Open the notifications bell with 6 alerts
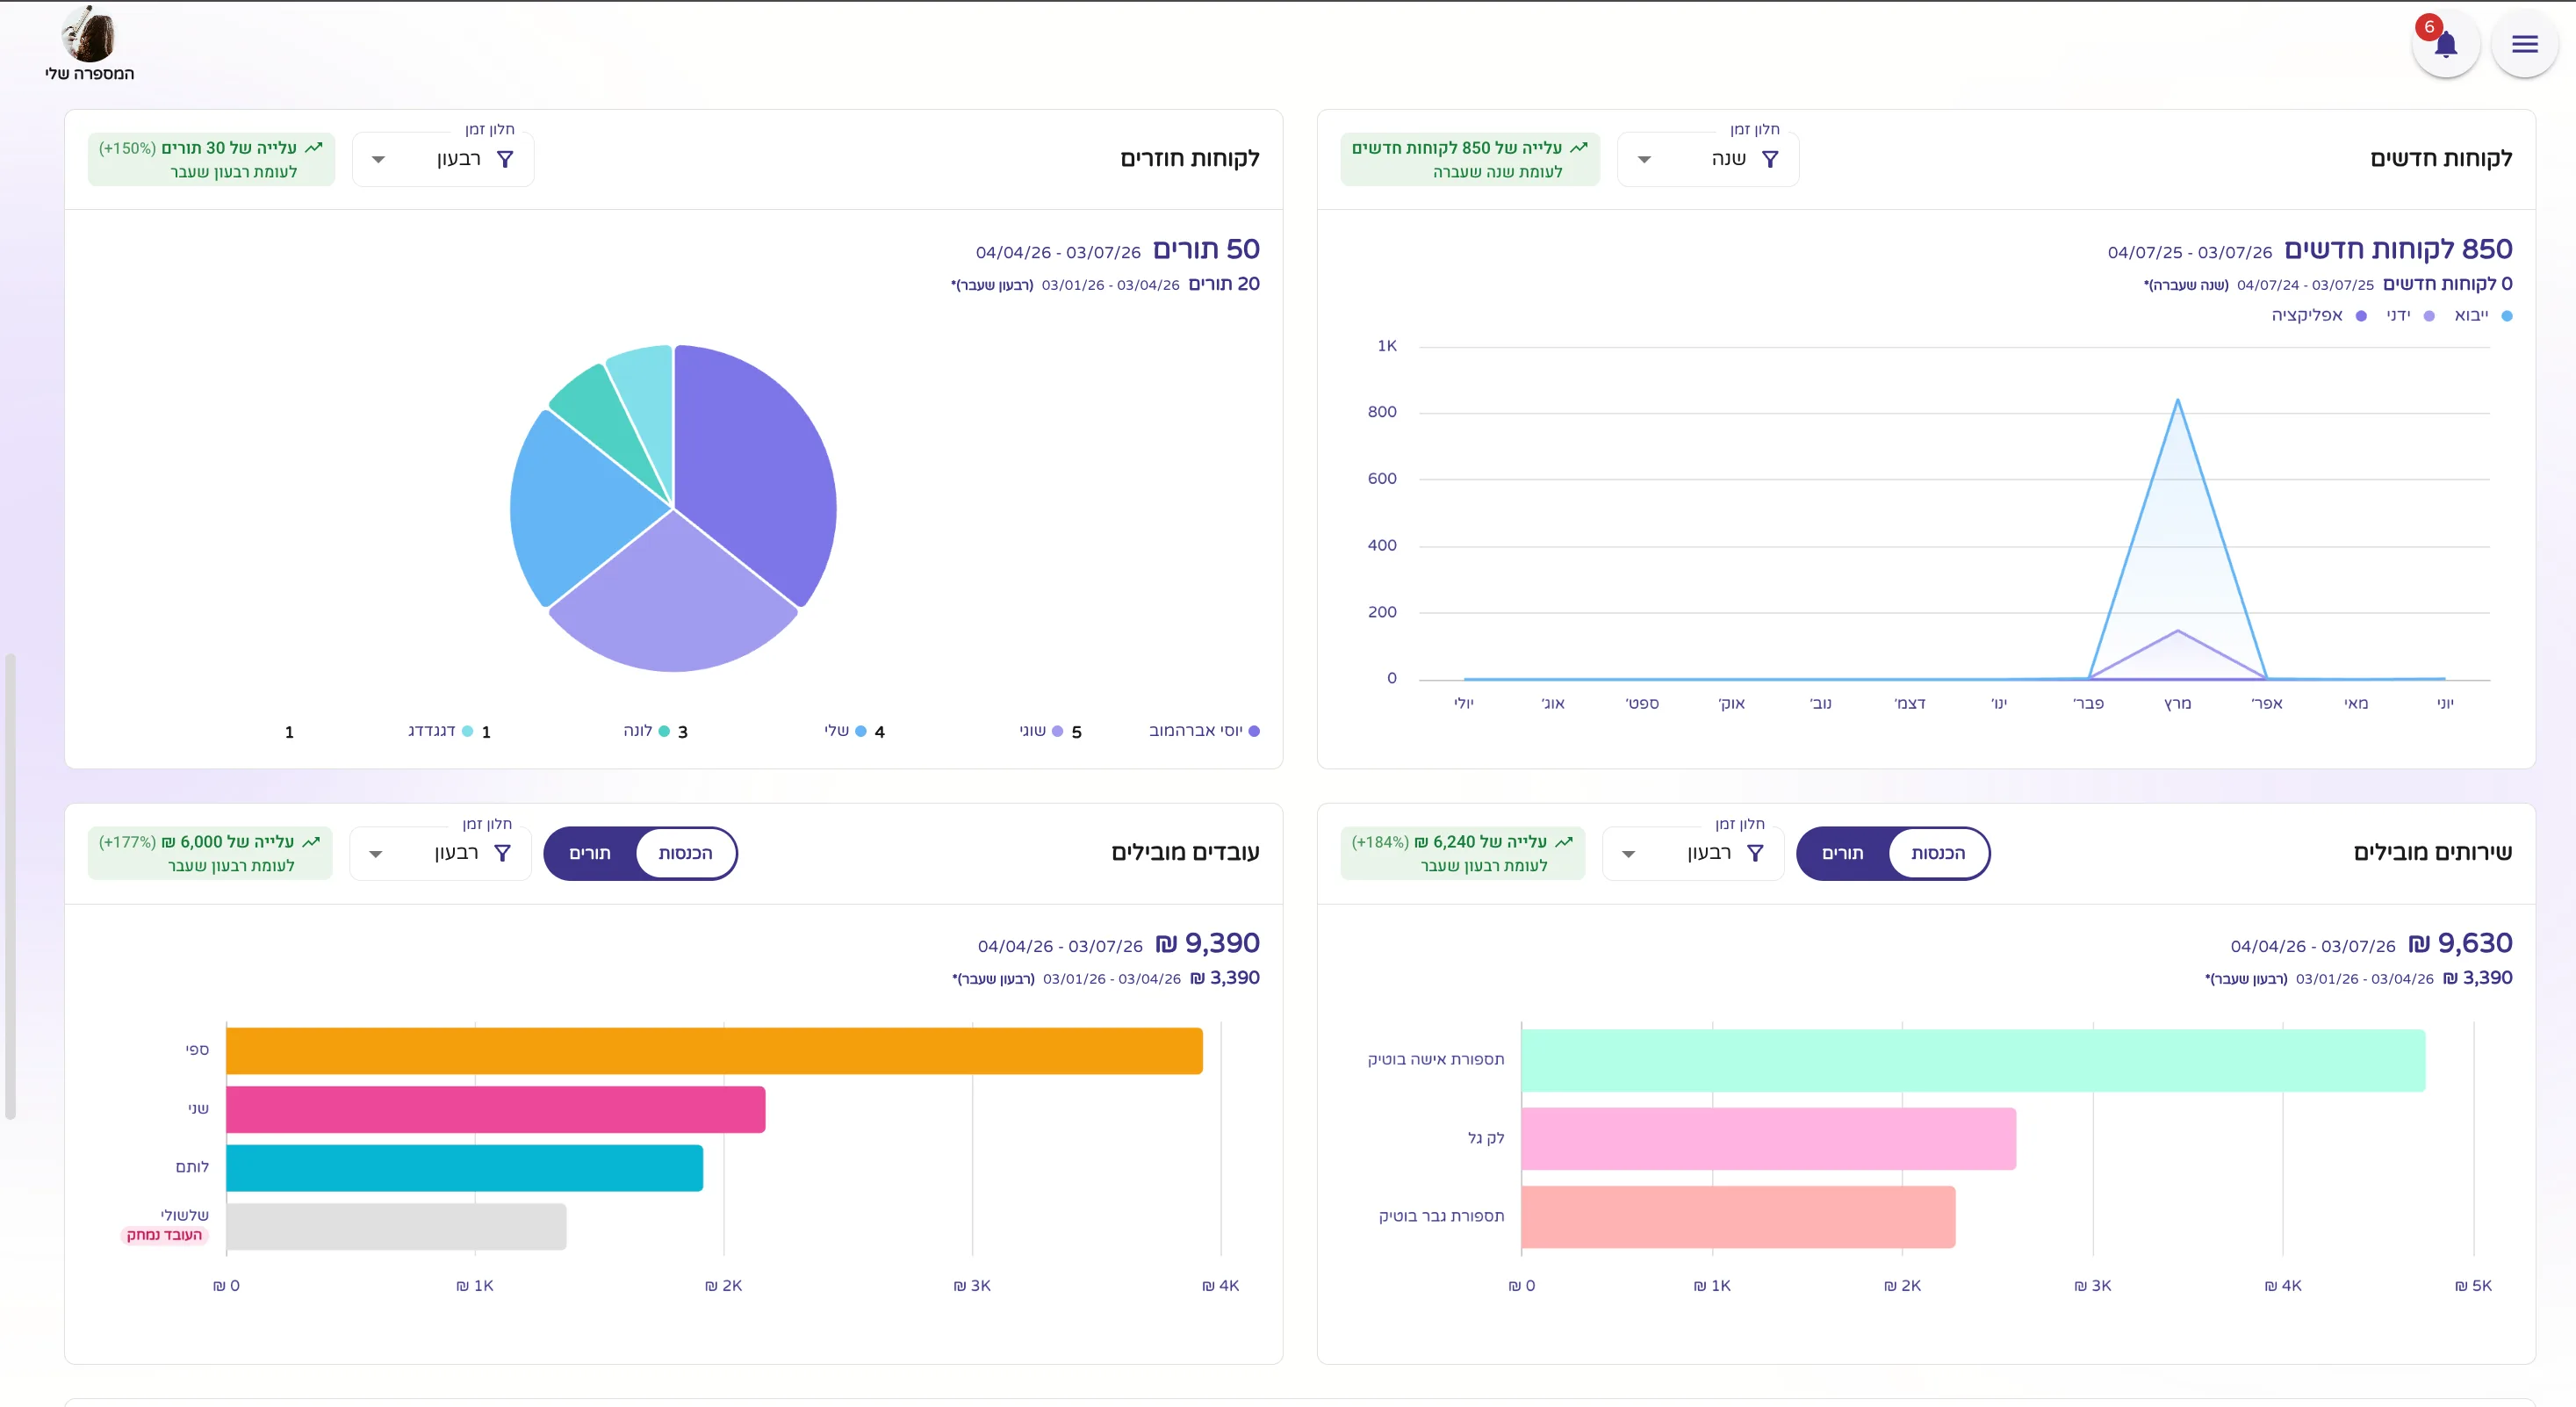Image resolution: width=2576 pixels, height=1407 pixels. coord(2445,43)
